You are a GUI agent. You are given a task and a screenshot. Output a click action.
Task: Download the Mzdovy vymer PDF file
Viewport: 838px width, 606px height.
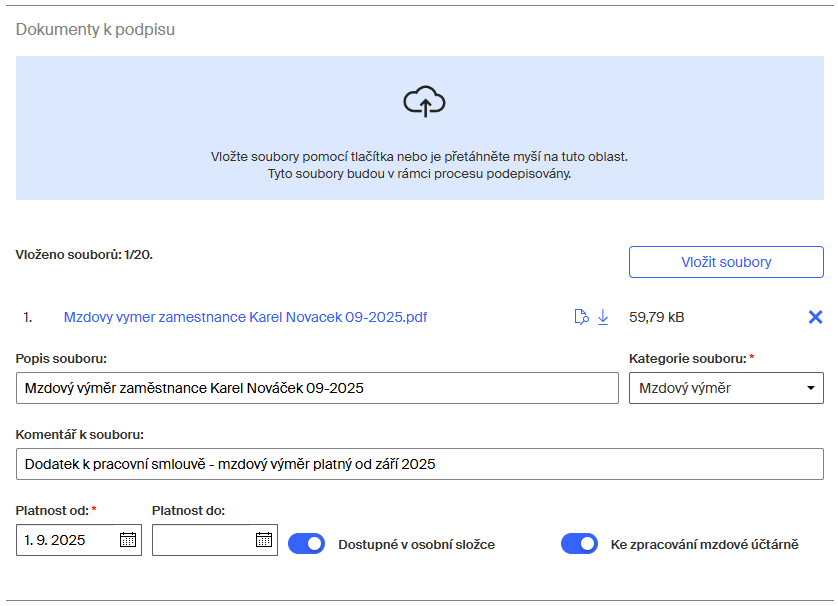pyautogui.click(x=603, y=317)
